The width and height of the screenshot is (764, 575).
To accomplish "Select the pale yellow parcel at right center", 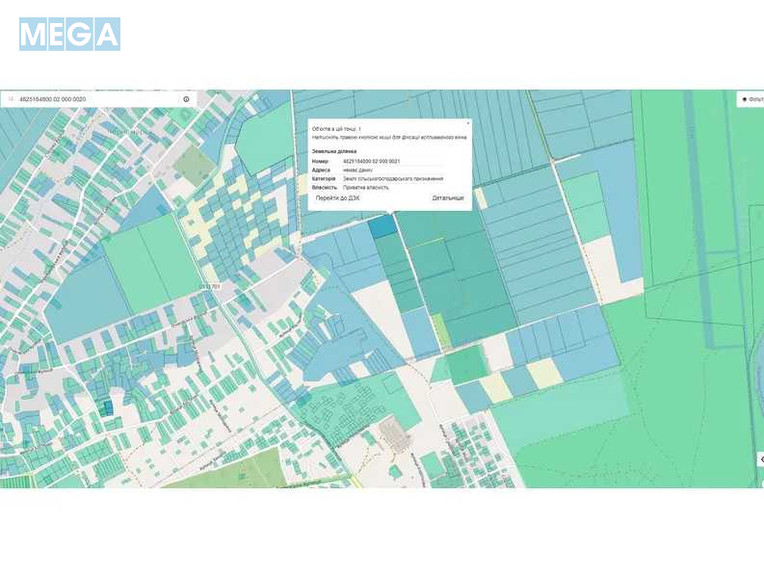I will click(x=544, y=373).
